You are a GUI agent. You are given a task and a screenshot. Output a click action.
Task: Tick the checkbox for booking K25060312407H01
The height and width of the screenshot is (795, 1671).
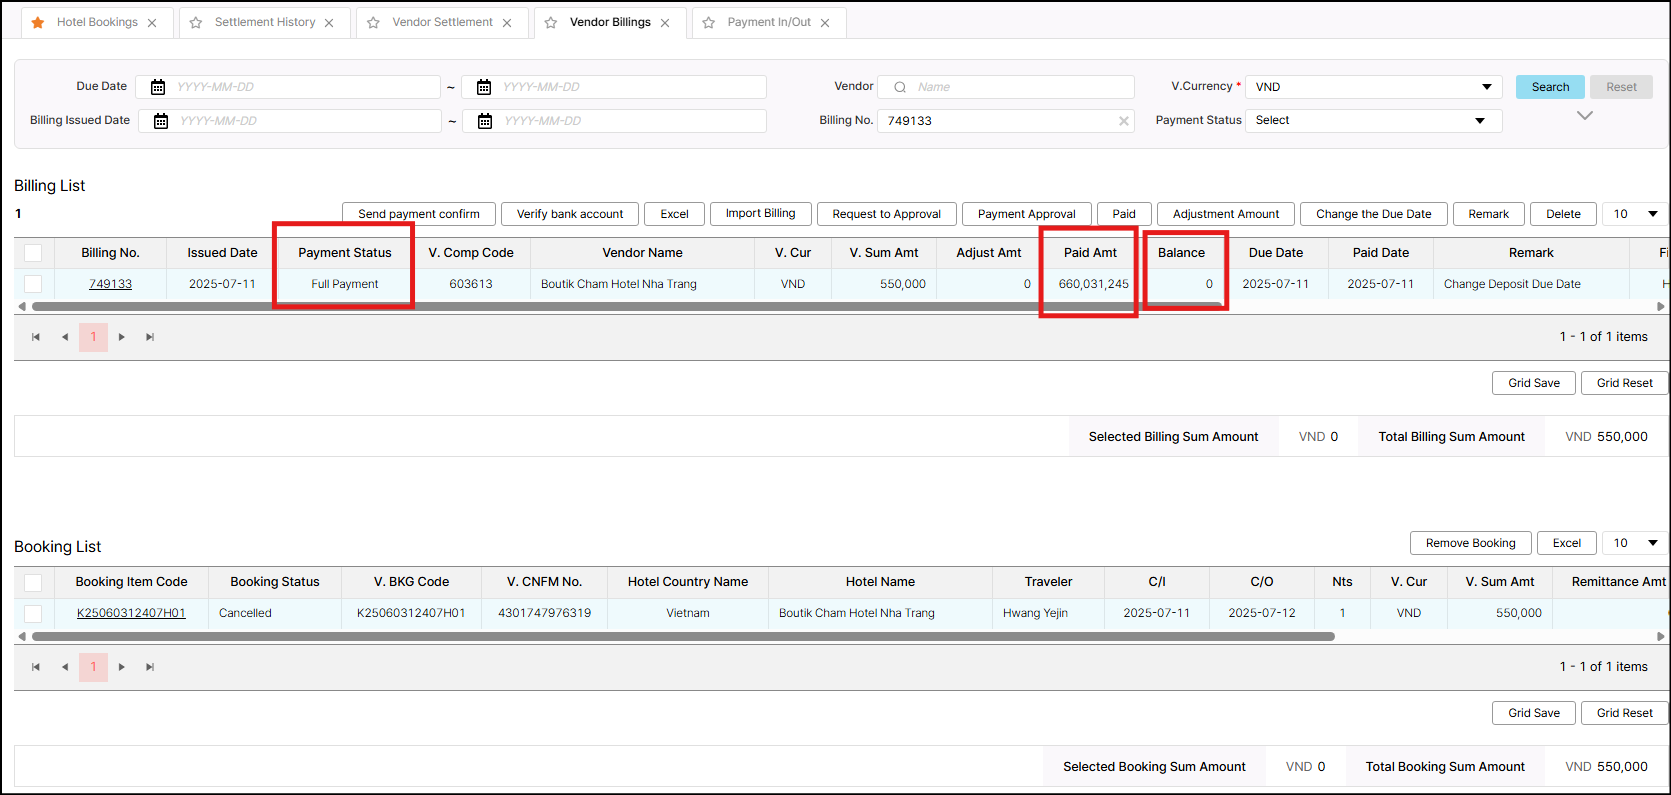click(x=33, y=613)
